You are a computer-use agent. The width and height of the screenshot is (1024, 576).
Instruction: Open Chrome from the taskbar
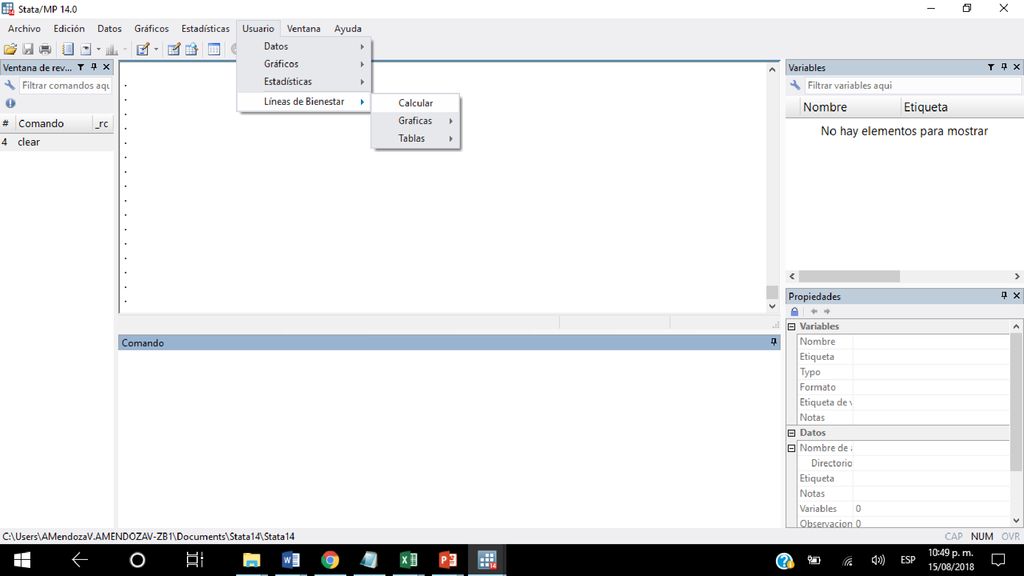click(x=330, y=560)
